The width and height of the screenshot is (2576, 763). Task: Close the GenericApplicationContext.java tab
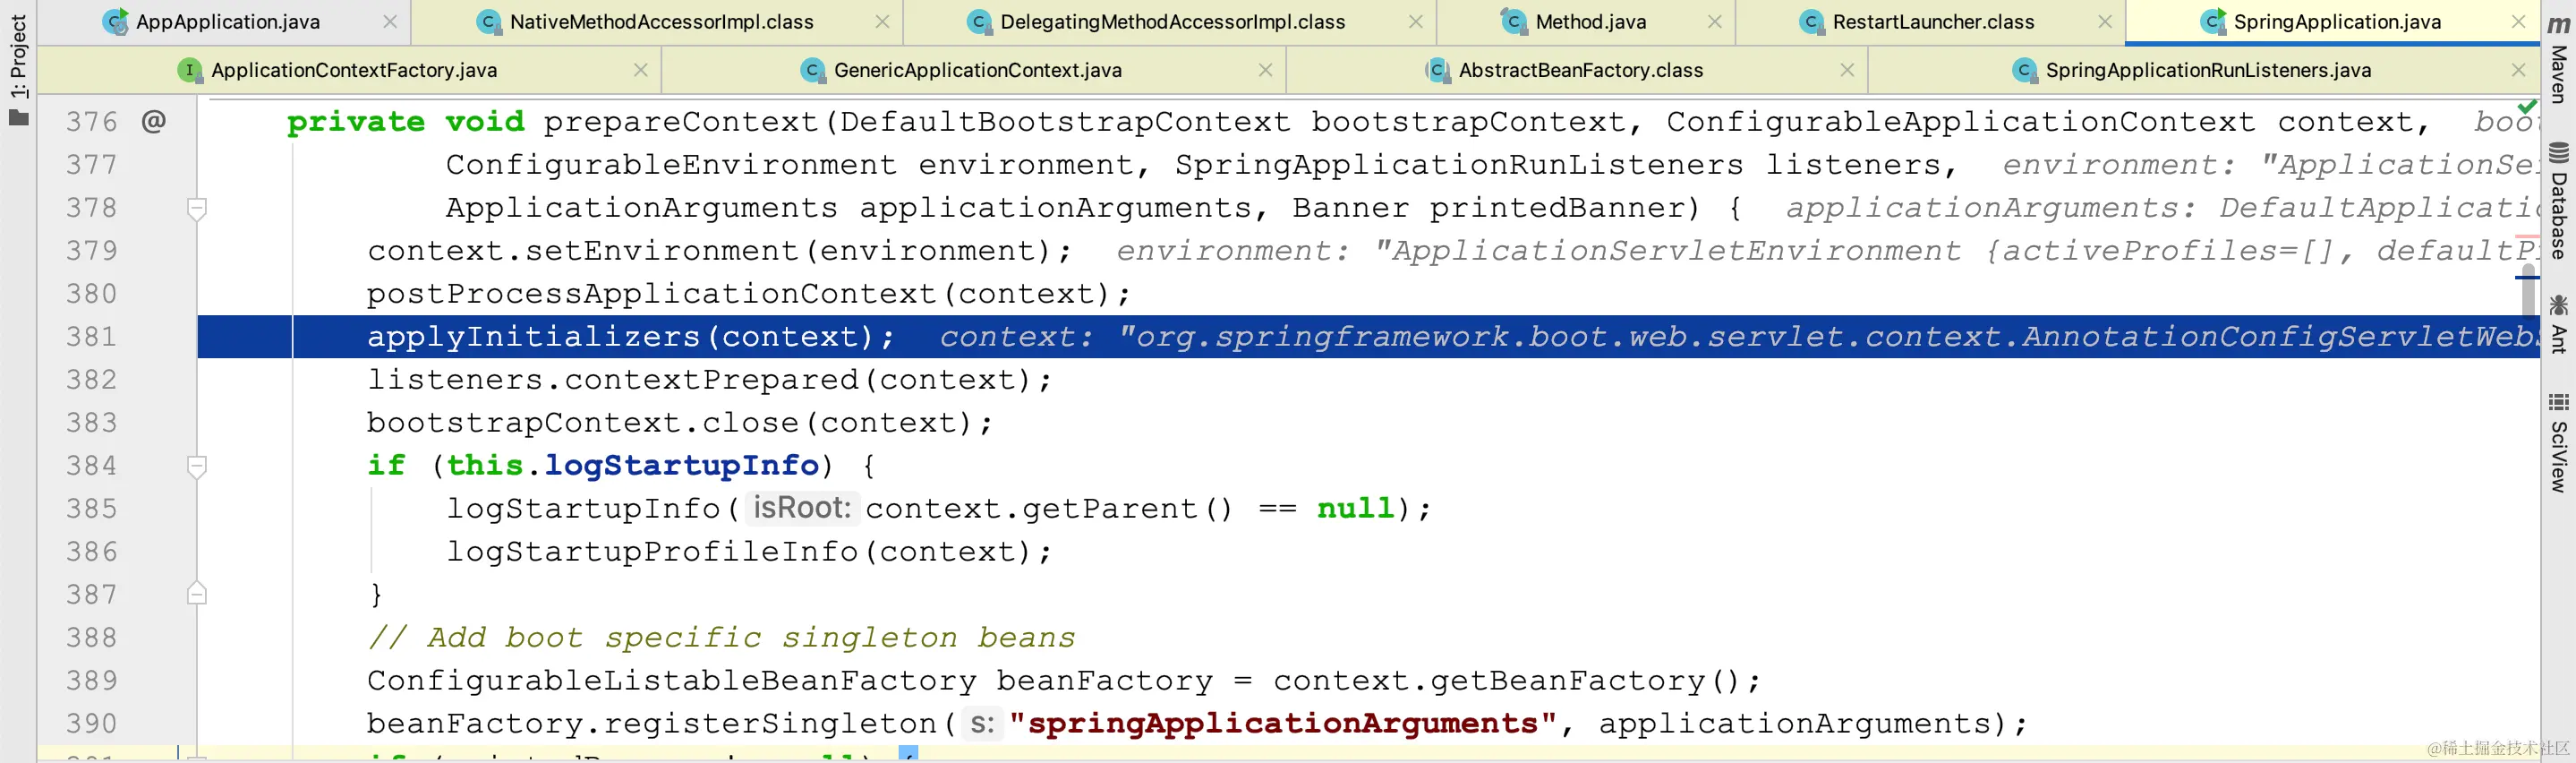tap(1265, 70)
